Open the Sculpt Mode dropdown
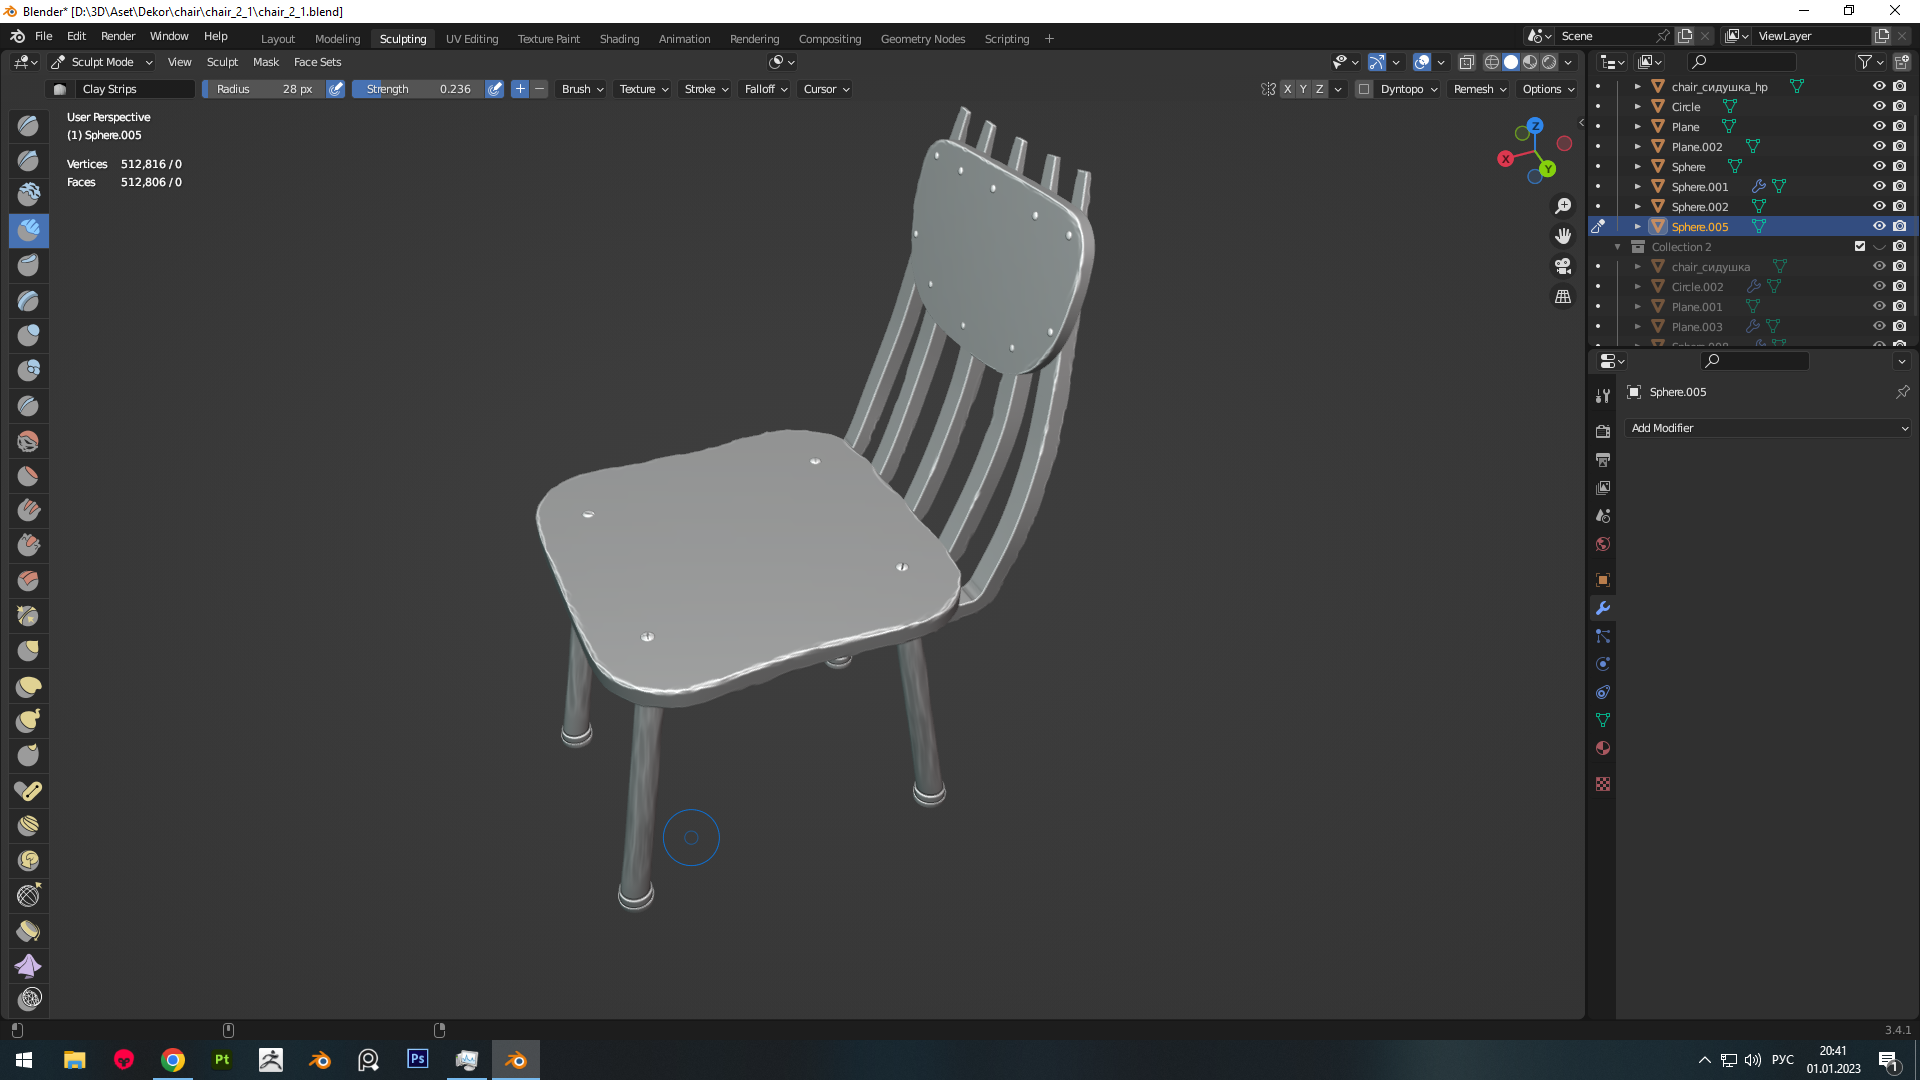 [x=102, y=62]
